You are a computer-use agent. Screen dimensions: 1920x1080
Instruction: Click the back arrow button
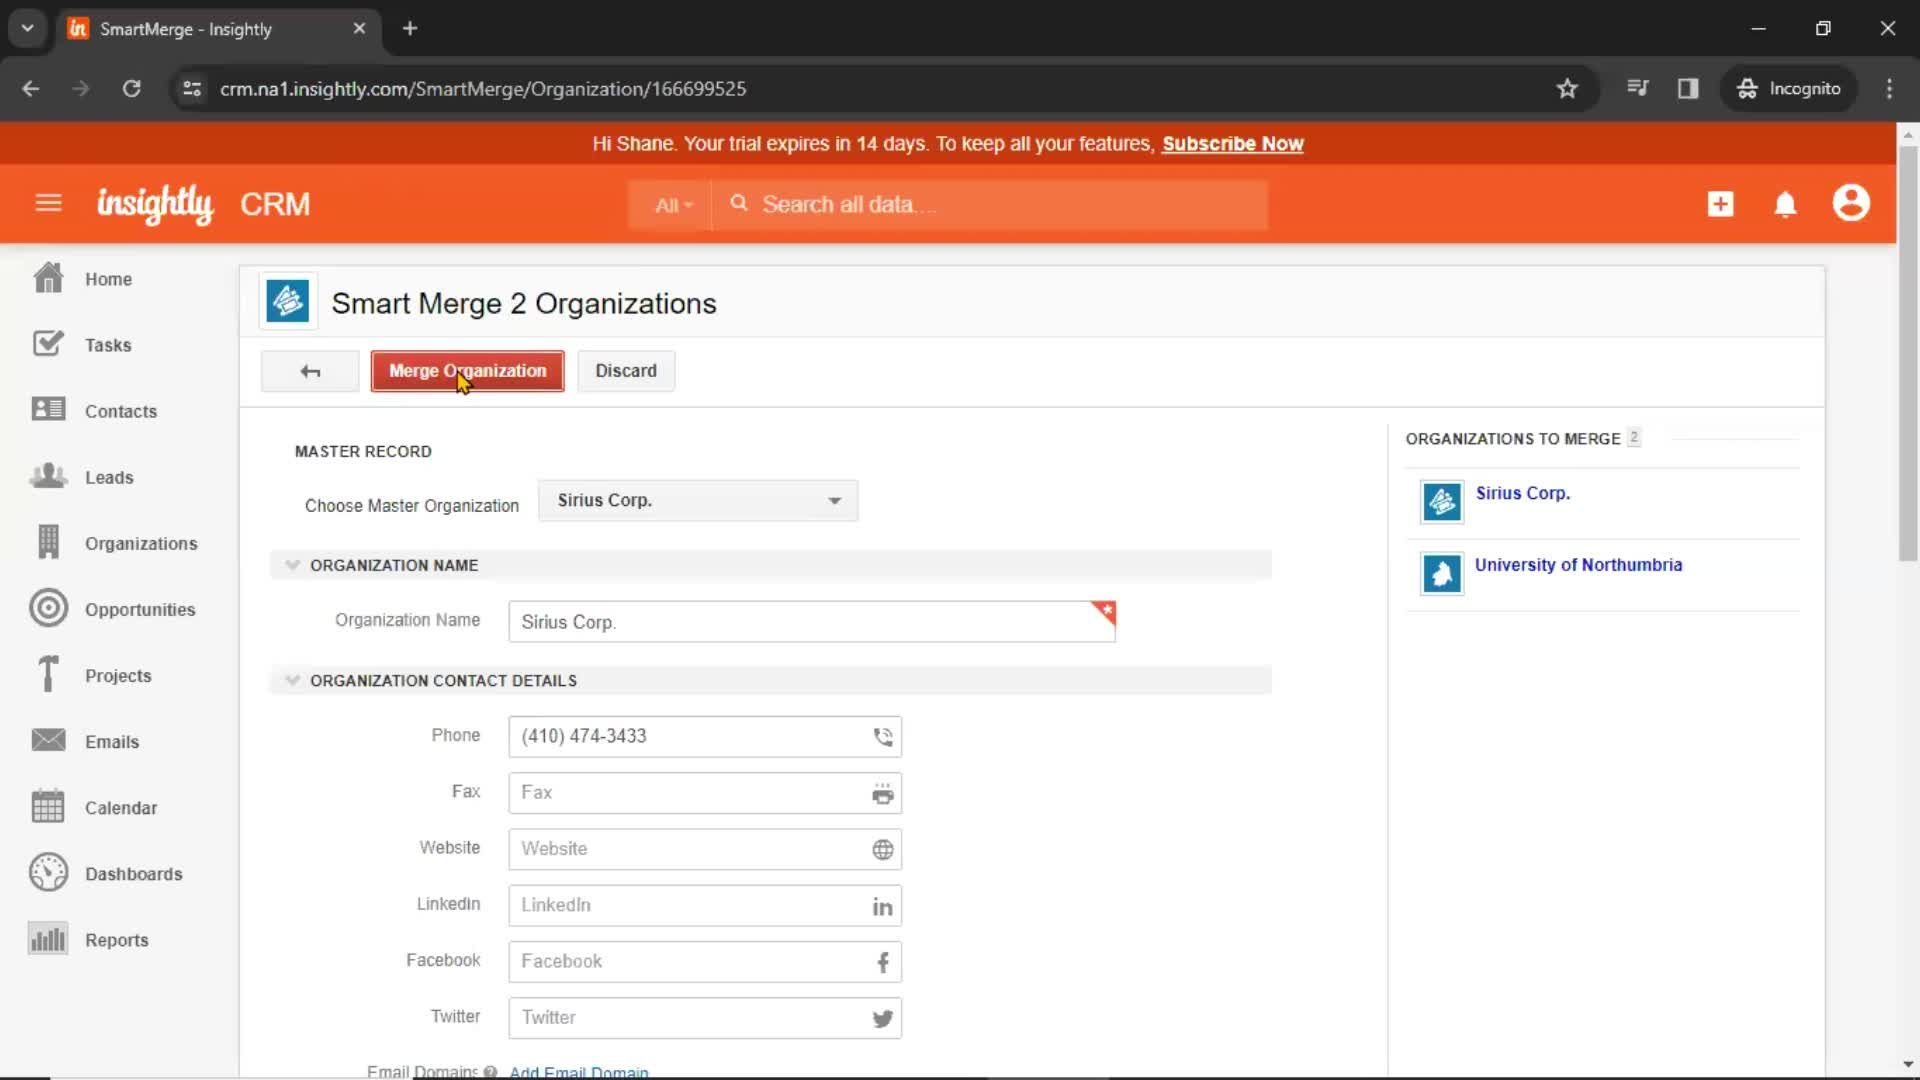point(310,371)
